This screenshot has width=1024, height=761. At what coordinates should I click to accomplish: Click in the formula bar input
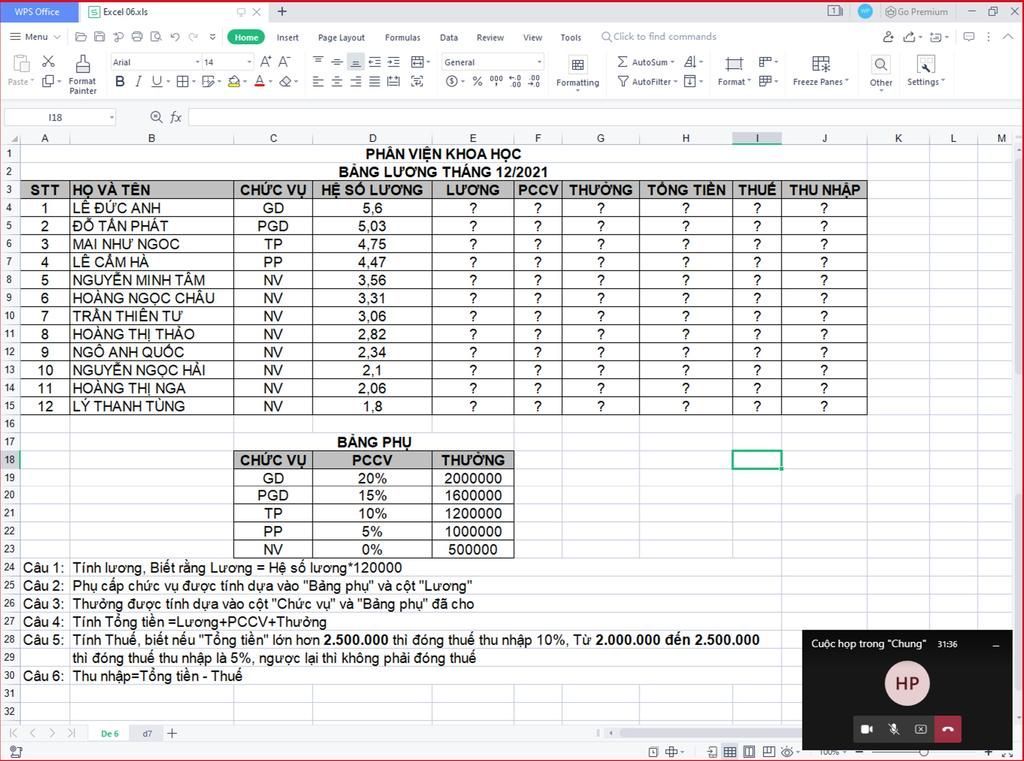coord(605,117)
